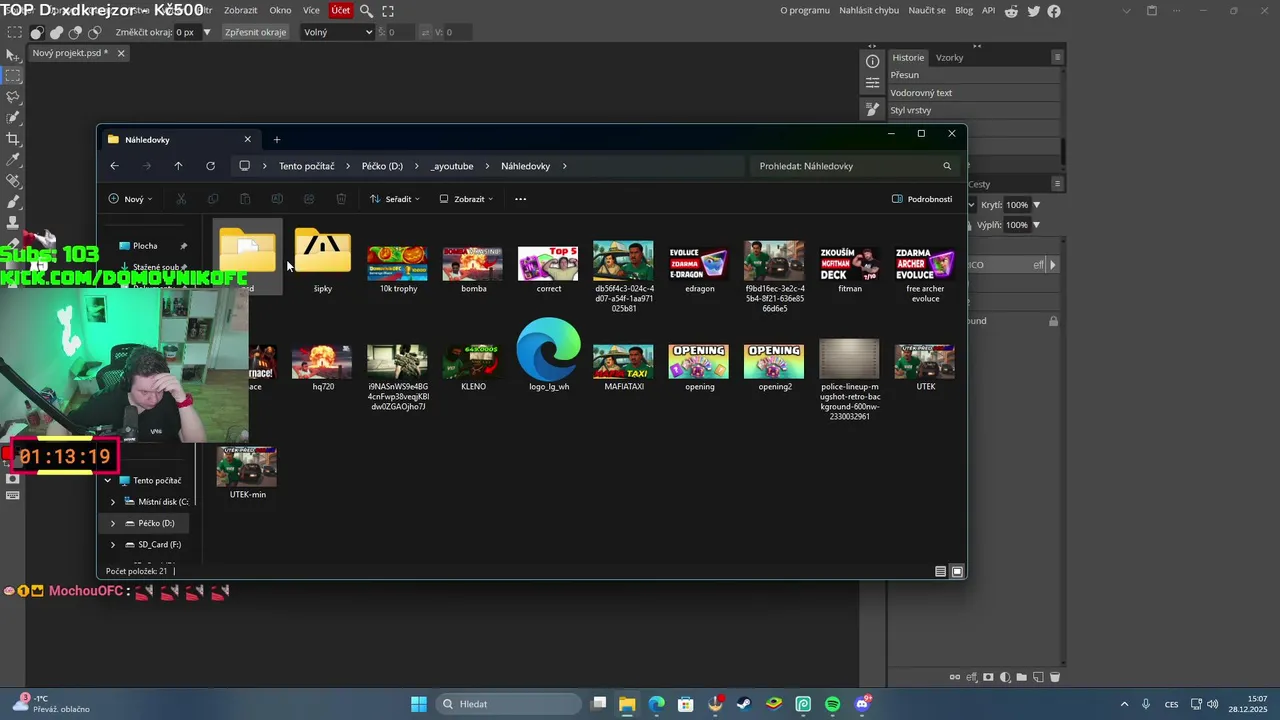Select the Clone Stamp tool
The image size is (1280, 720).
click(x=13, y=222)
